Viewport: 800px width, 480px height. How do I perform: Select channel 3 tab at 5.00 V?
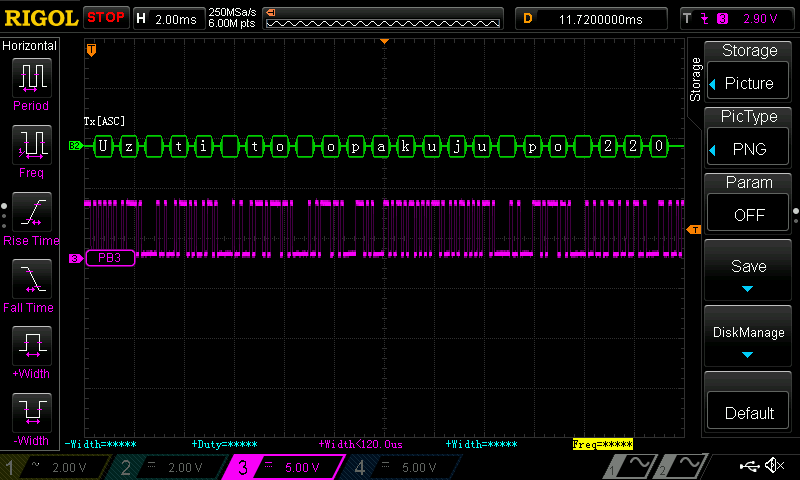coord(284,467)
